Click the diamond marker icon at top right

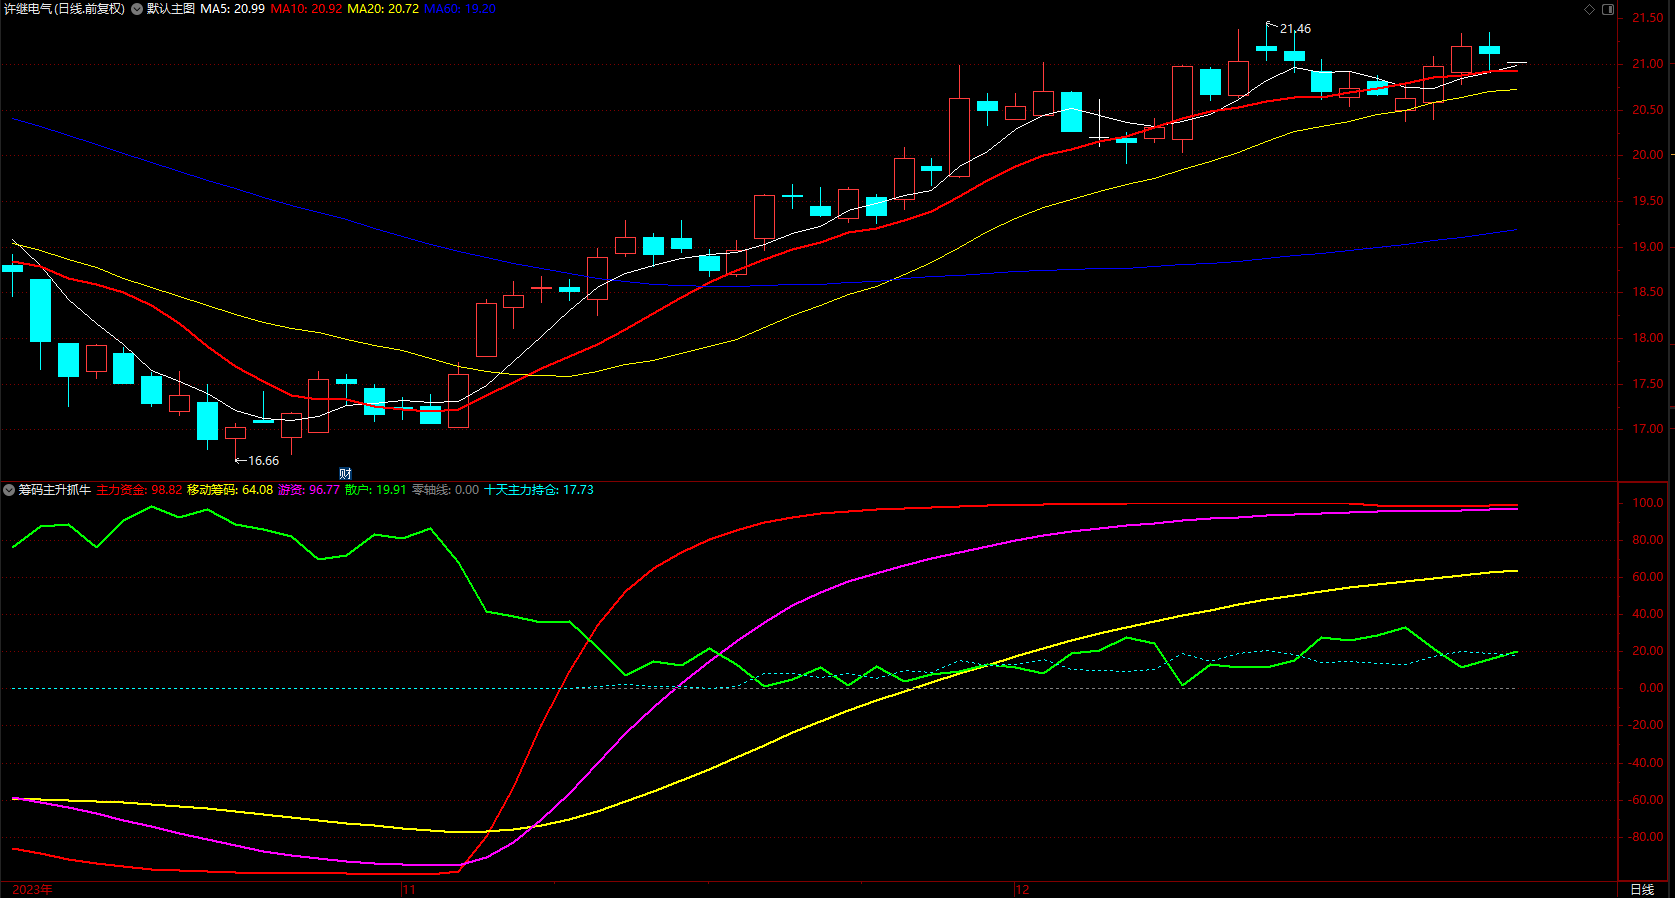(x=1590, y=9)
